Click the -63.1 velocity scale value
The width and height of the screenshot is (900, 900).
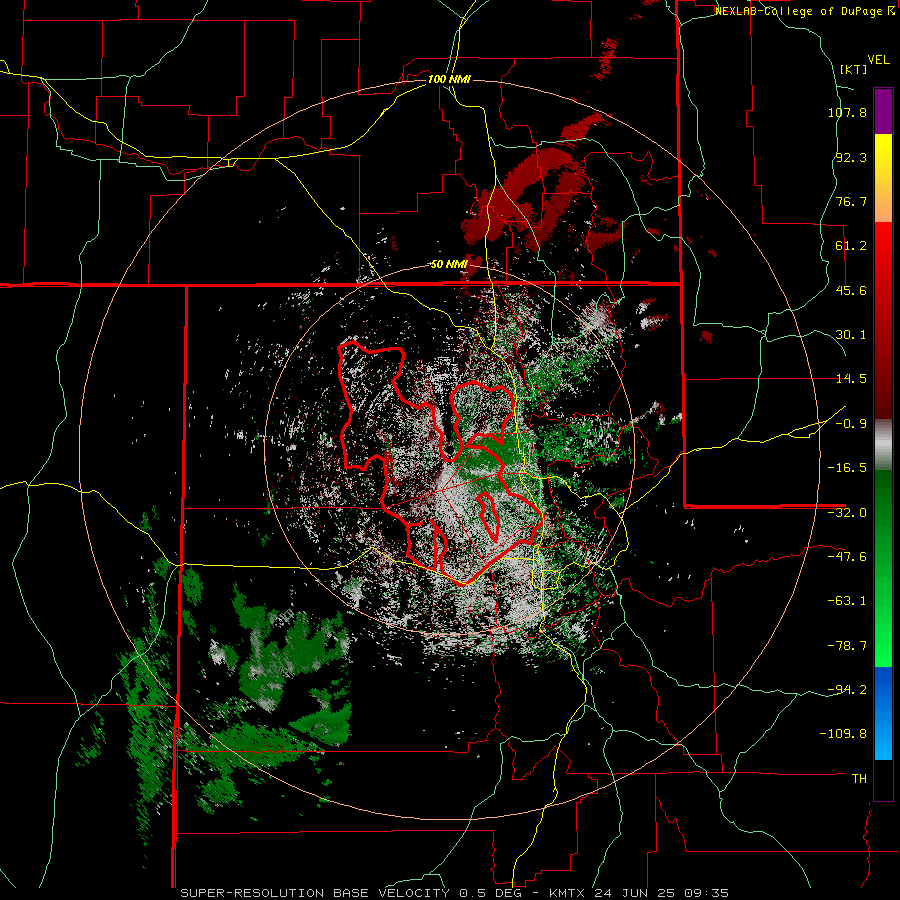(847, 601)
